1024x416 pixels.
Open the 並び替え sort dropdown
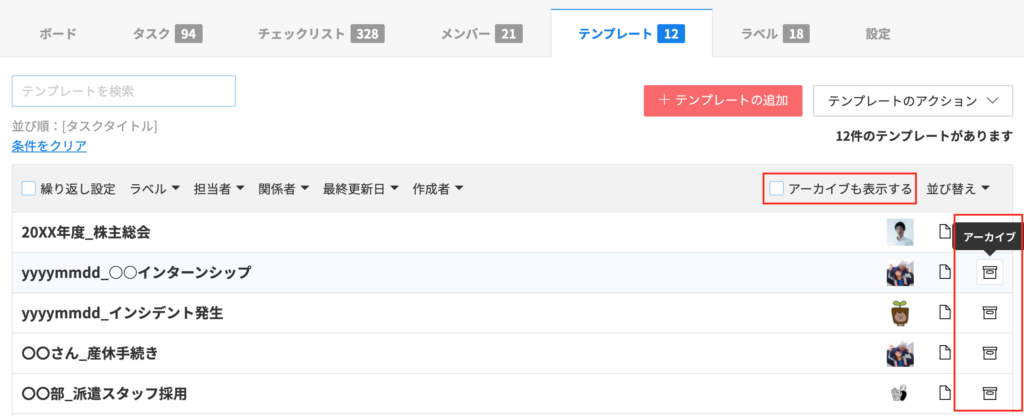957,188
